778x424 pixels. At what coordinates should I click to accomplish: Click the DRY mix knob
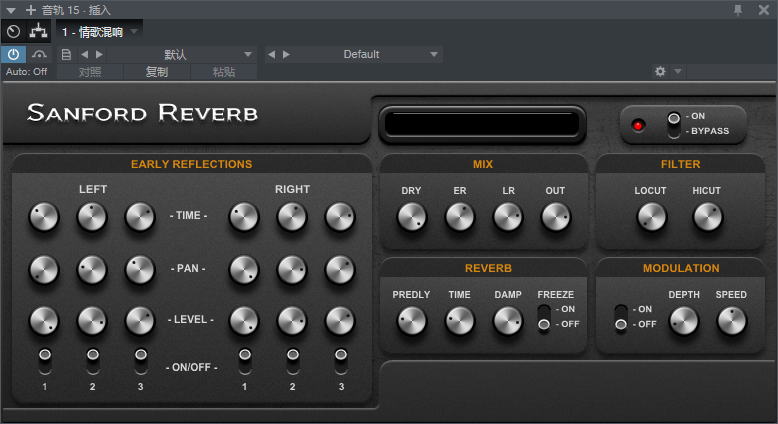click(412, 217)
